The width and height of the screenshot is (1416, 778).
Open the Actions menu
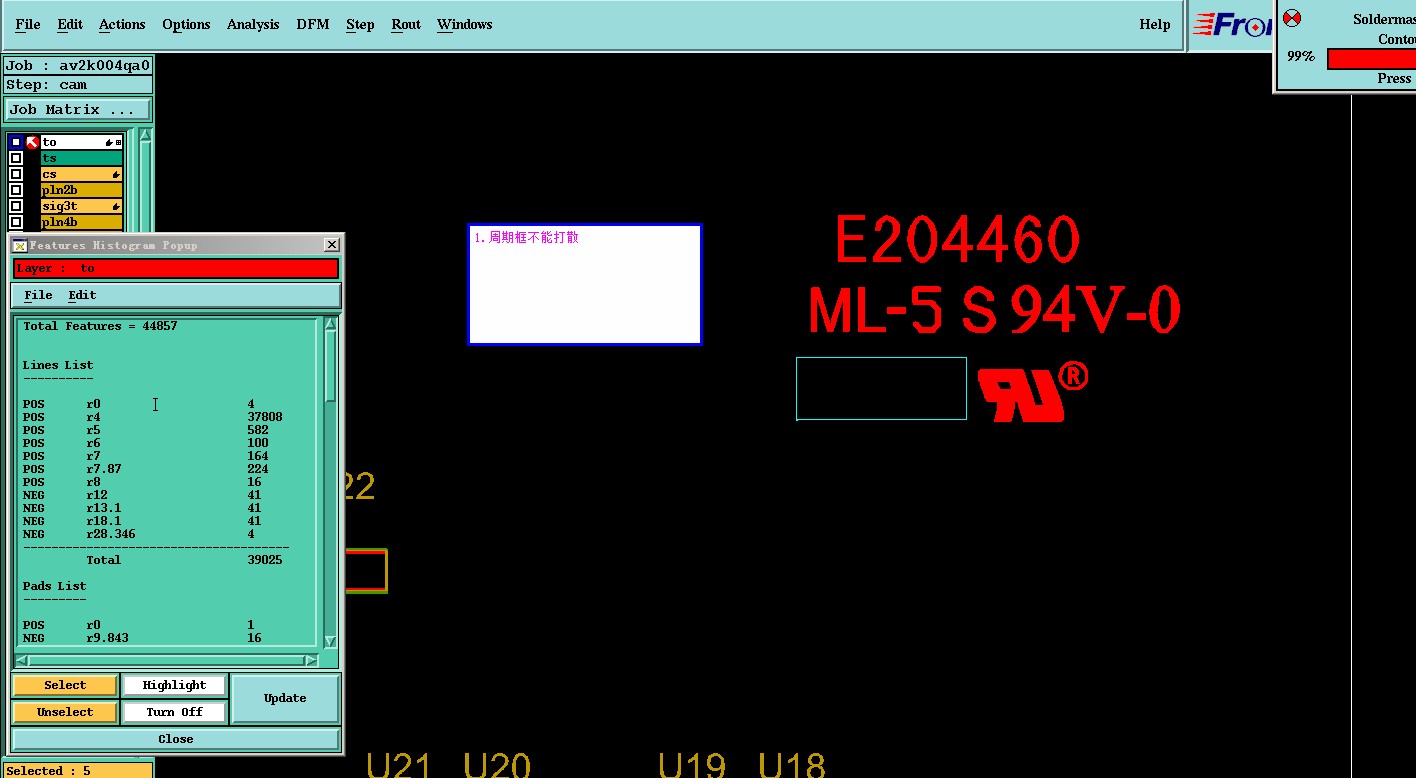[122, 24]
